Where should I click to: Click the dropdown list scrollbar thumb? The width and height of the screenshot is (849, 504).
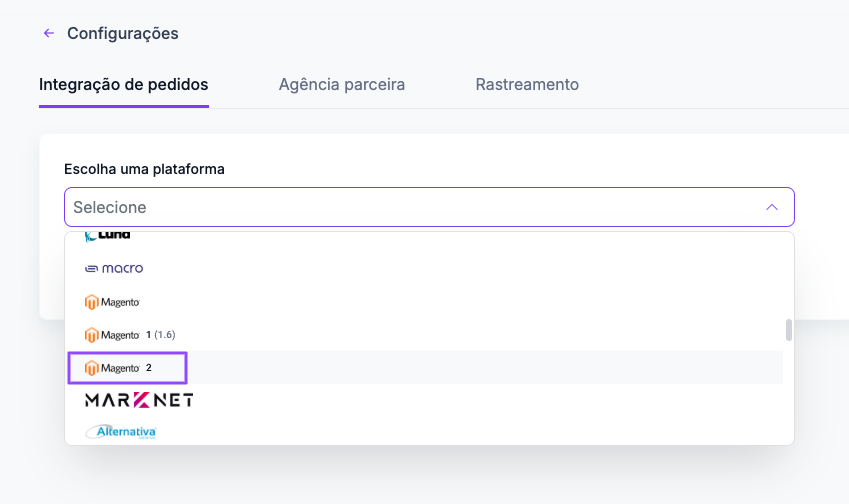pos(789,330)
